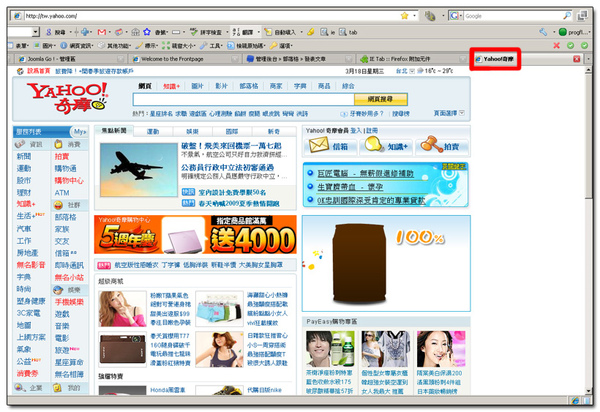Click the green progfl account button
The height and width of the screenshot is (412, 600).
point(573,32)
